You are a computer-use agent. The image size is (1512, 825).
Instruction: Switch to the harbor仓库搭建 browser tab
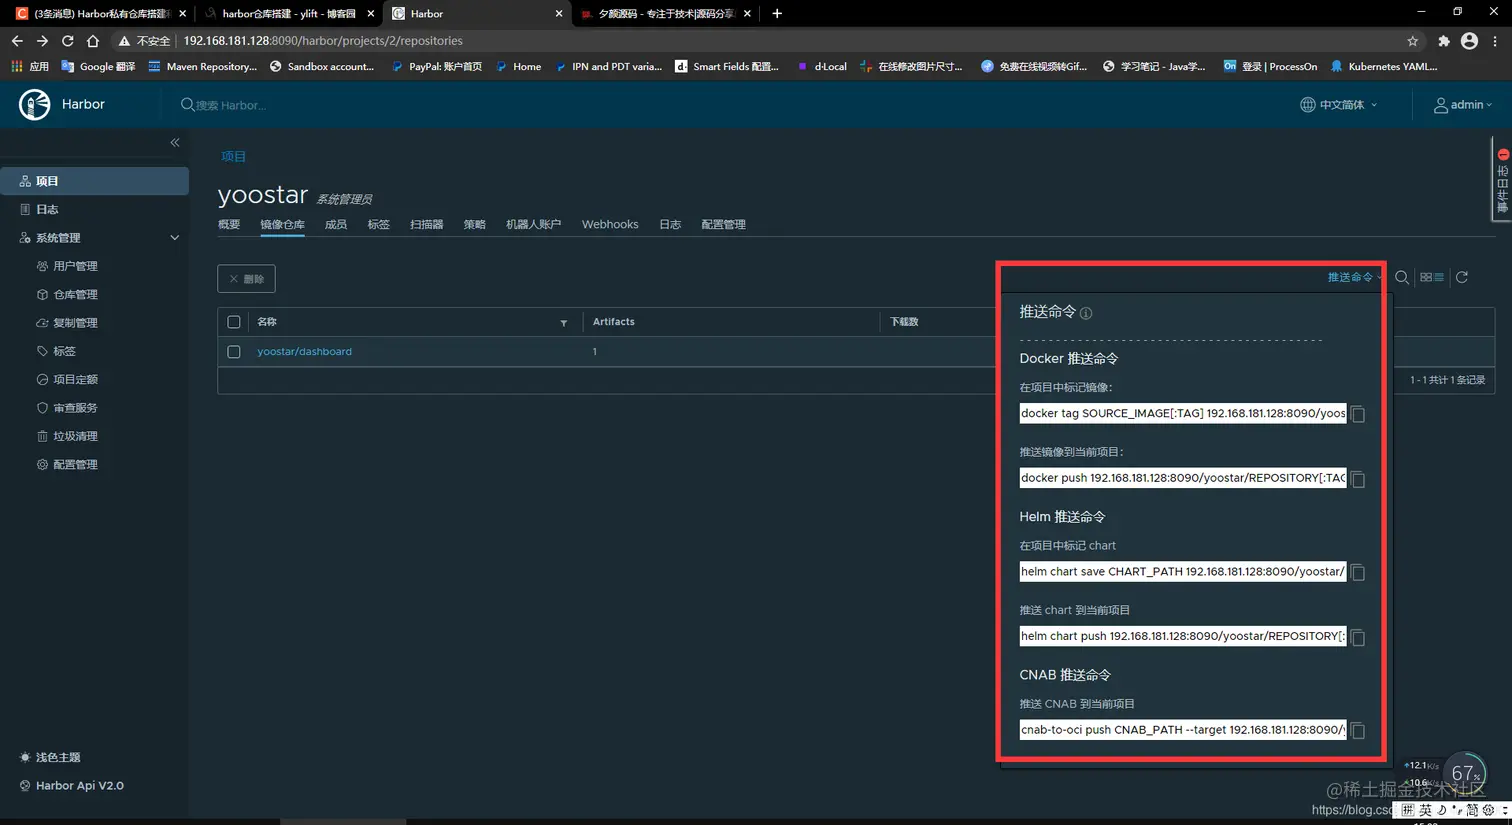pos(288,13)
